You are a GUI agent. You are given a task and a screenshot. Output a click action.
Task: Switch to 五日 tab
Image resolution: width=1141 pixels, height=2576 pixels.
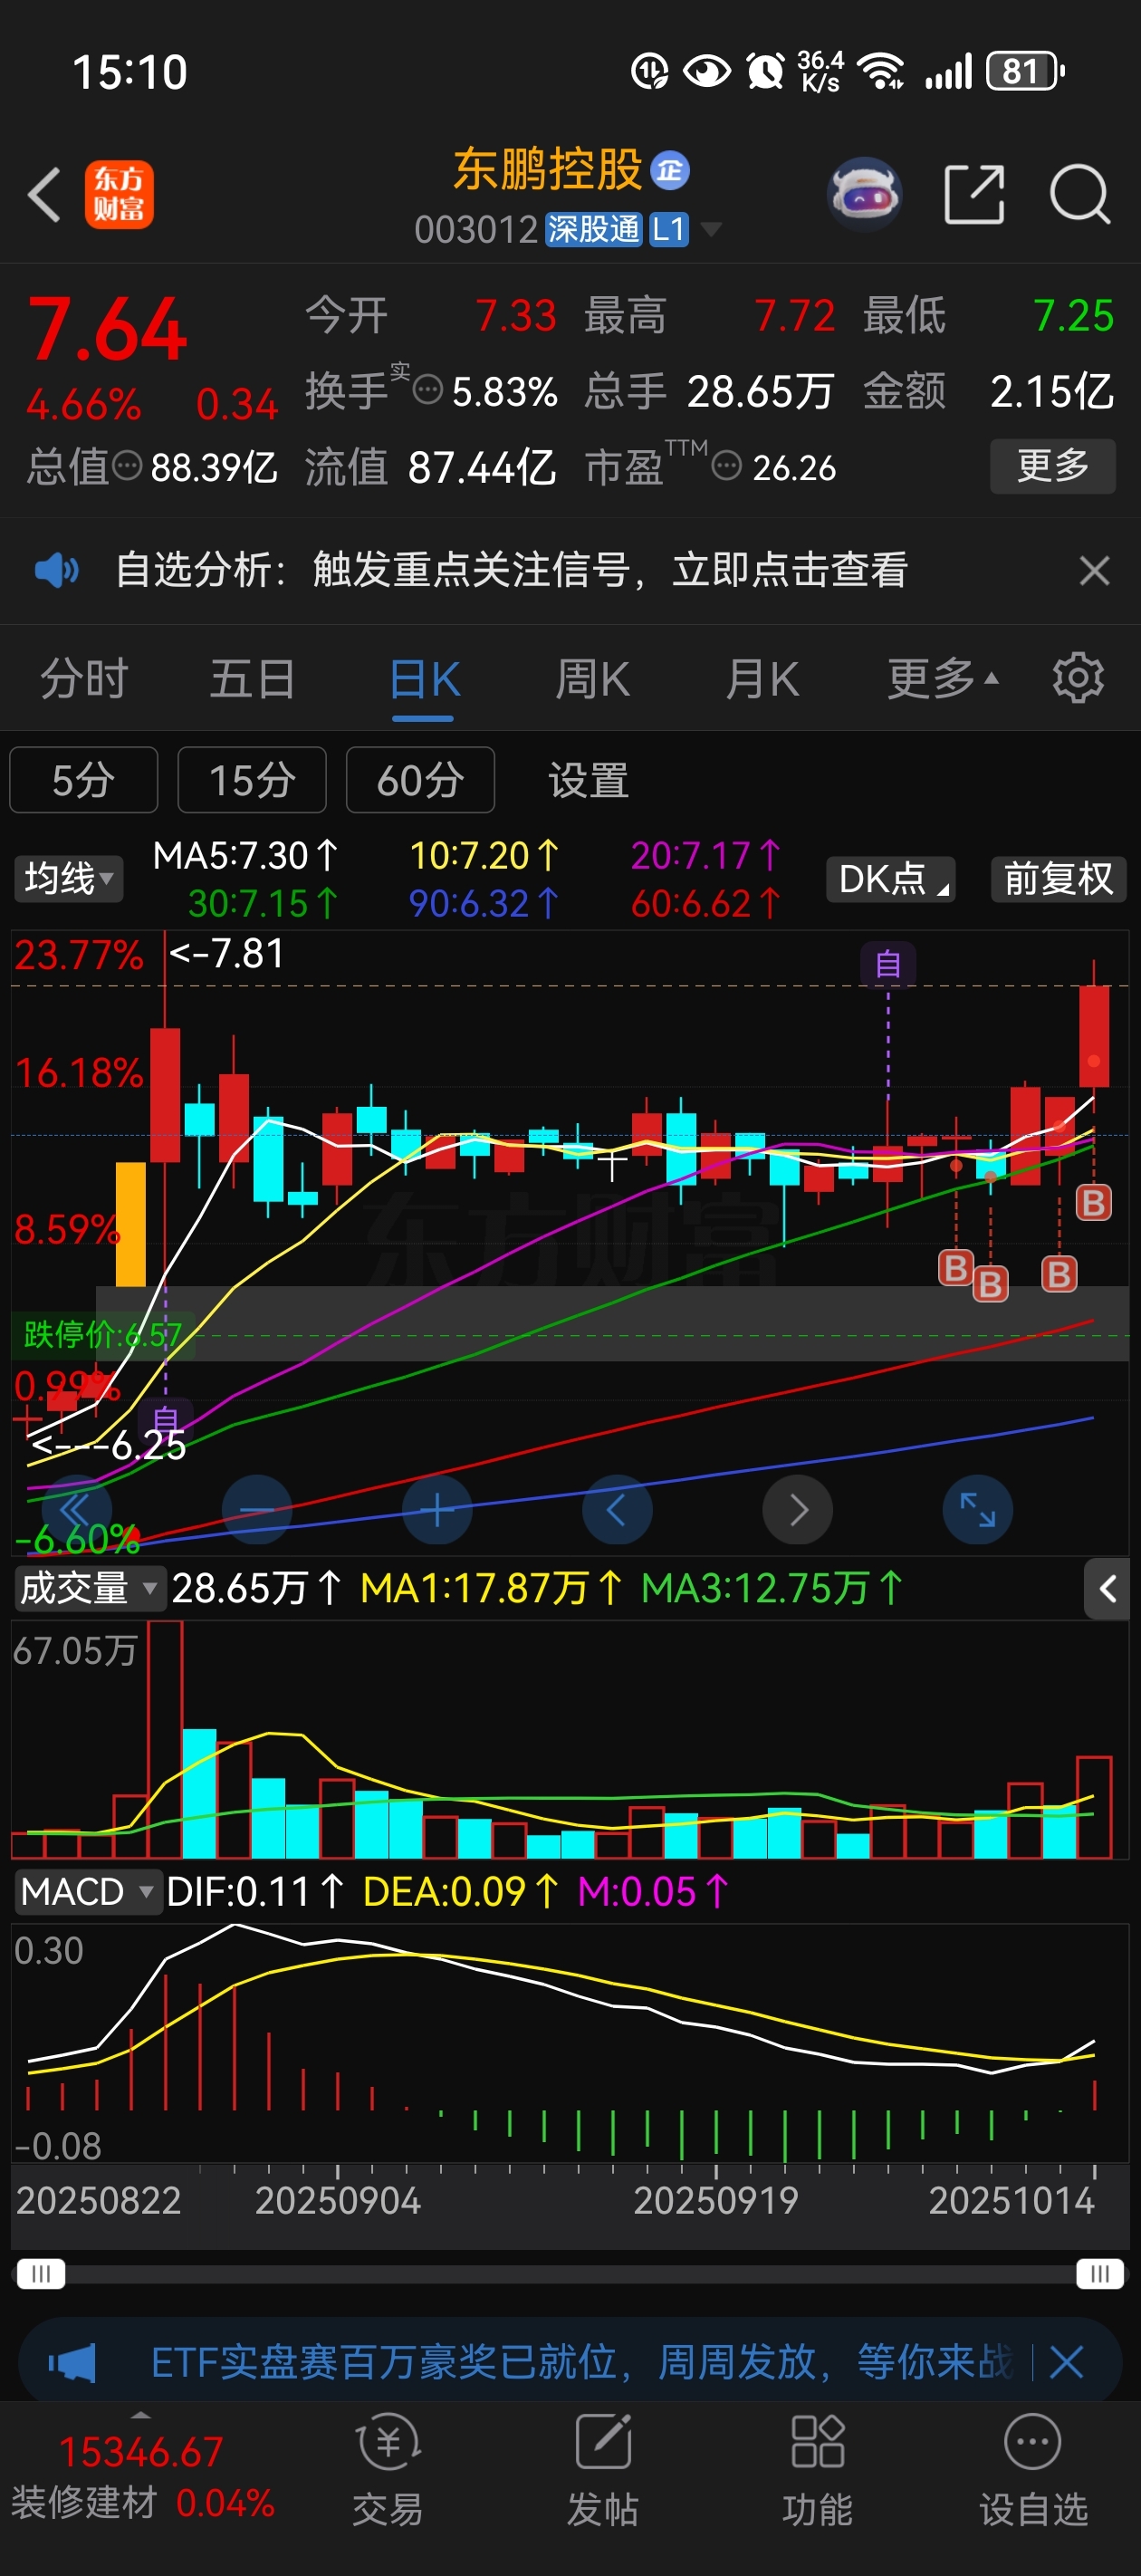click(252, 680)
